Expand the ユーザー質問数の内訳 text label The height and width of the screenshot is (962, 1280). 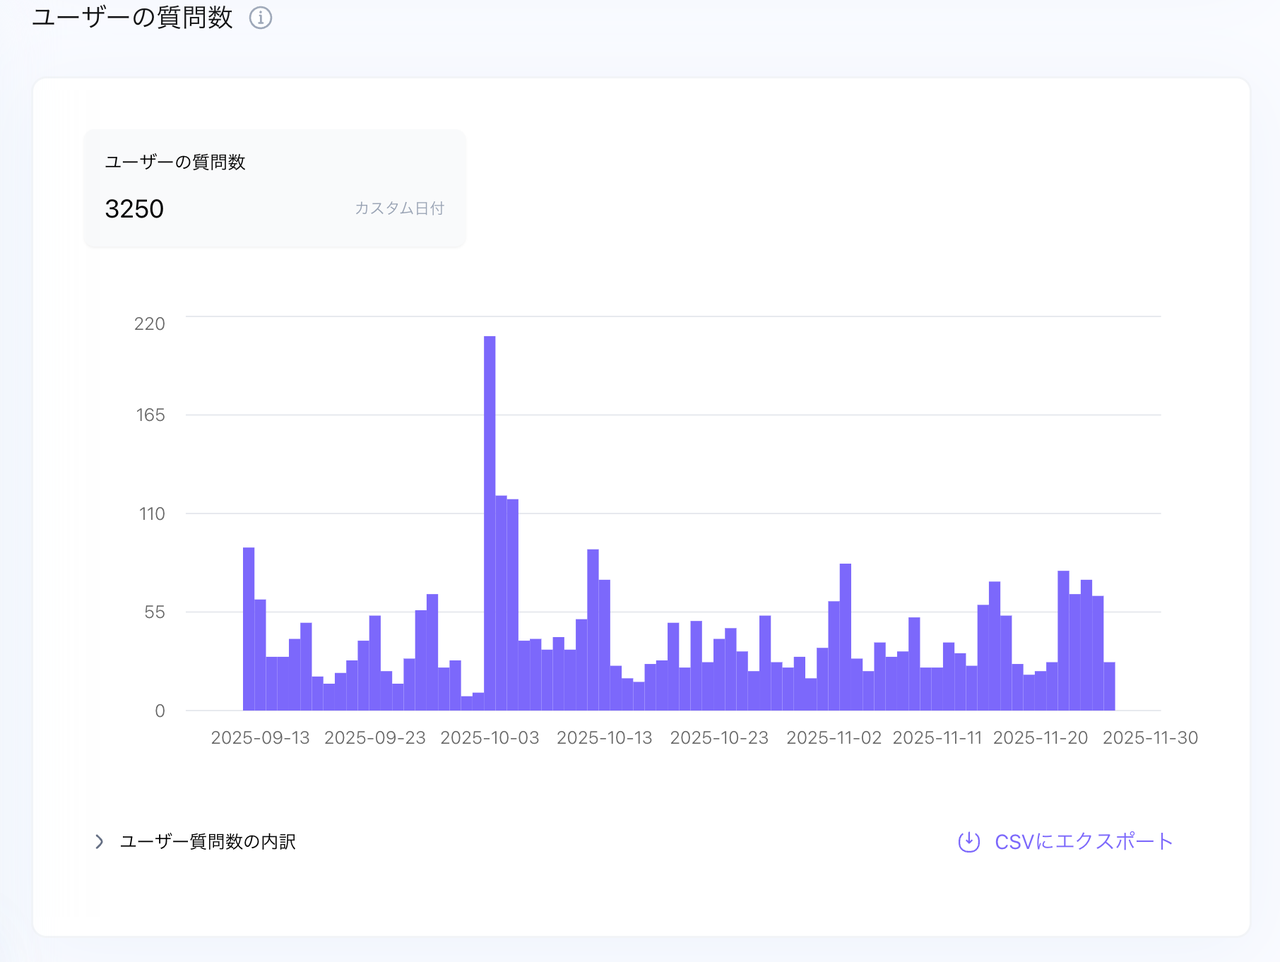[x=208, y=842]
